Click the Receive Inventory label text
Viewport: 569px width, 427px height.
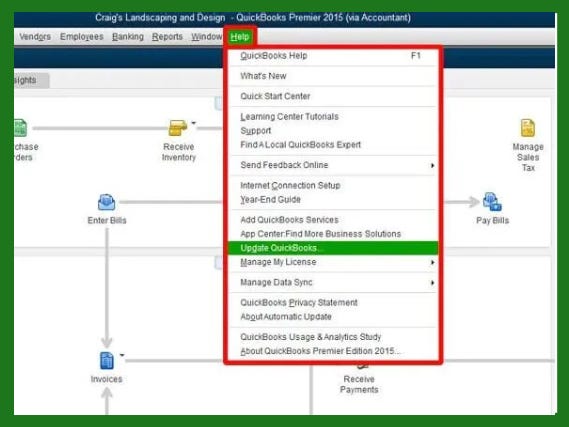tap(179, 152)
